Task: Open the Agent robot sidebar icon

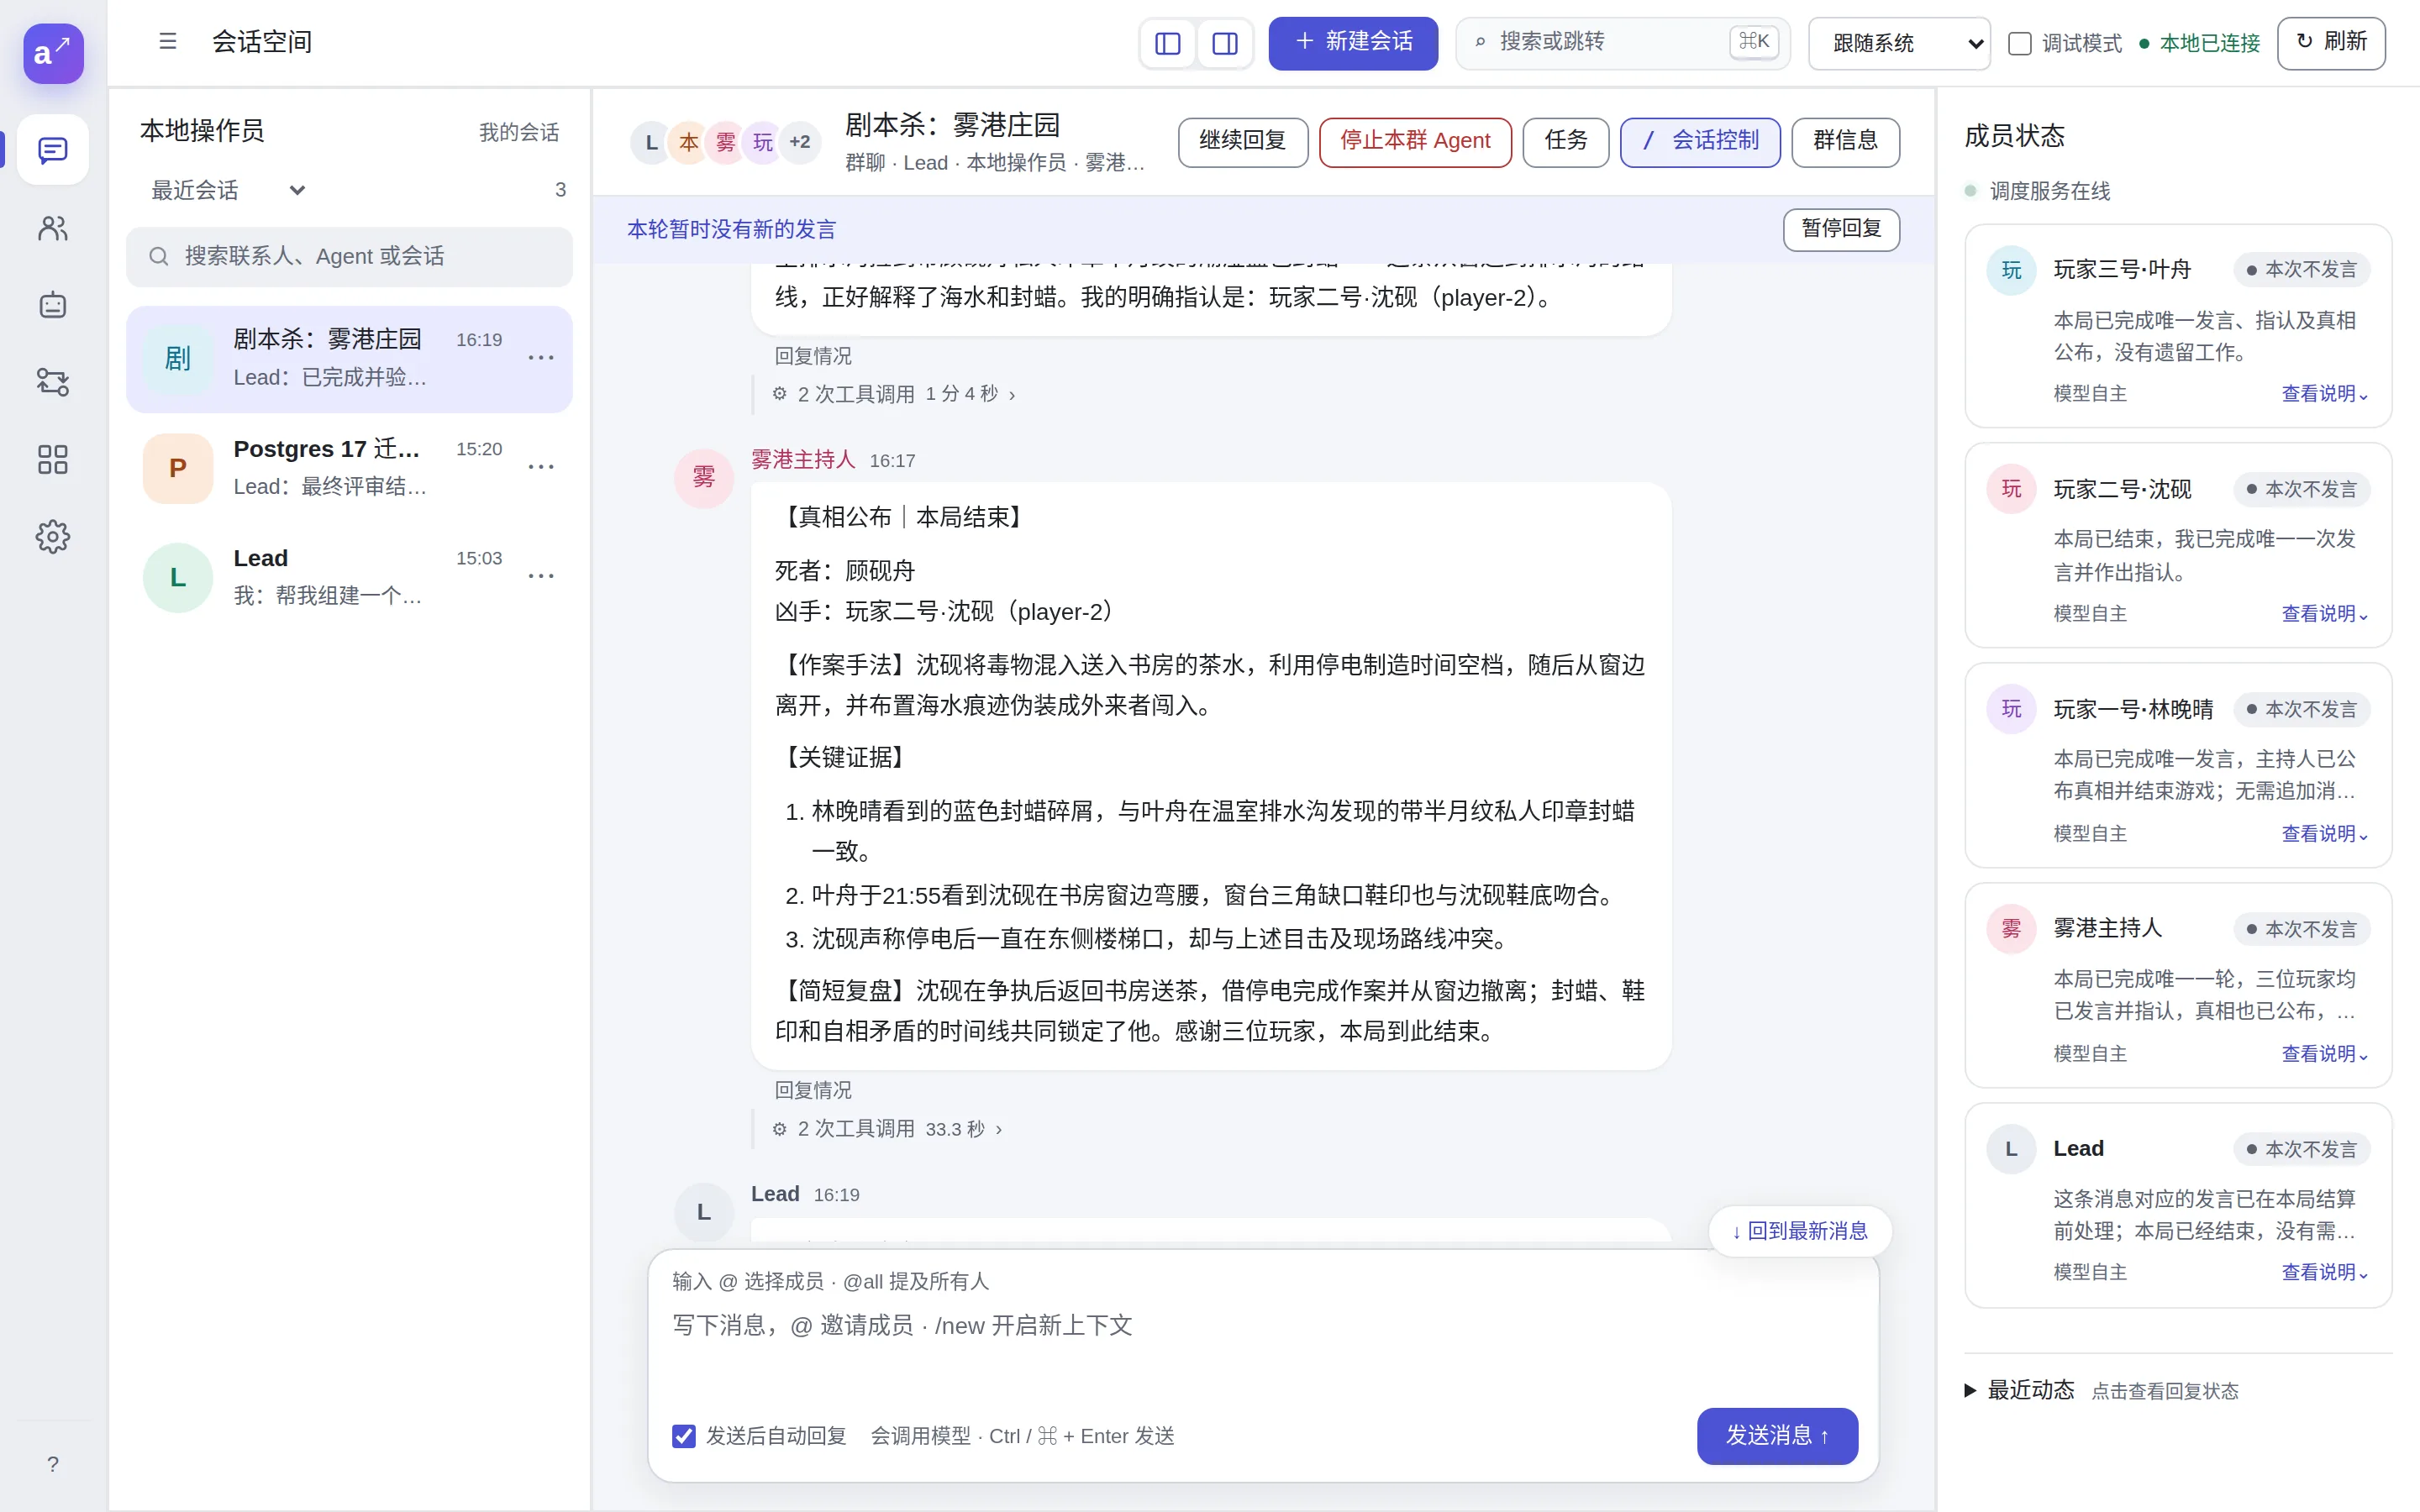Action: point(53,305)
